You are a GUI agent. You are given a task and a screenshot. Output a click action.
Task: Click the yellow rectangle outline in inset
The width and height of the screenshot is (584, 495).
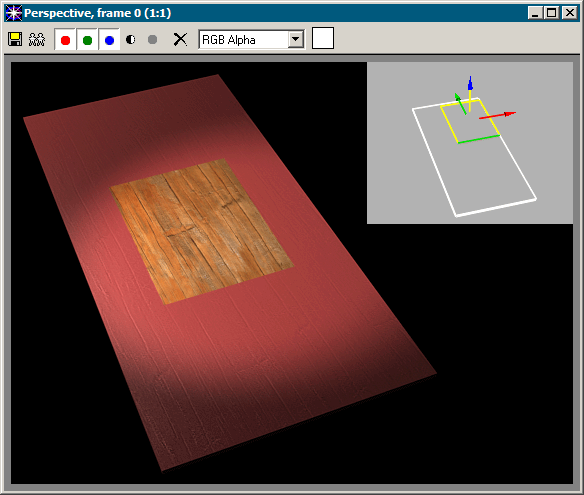pyautogui.click(x=469, y=120)
